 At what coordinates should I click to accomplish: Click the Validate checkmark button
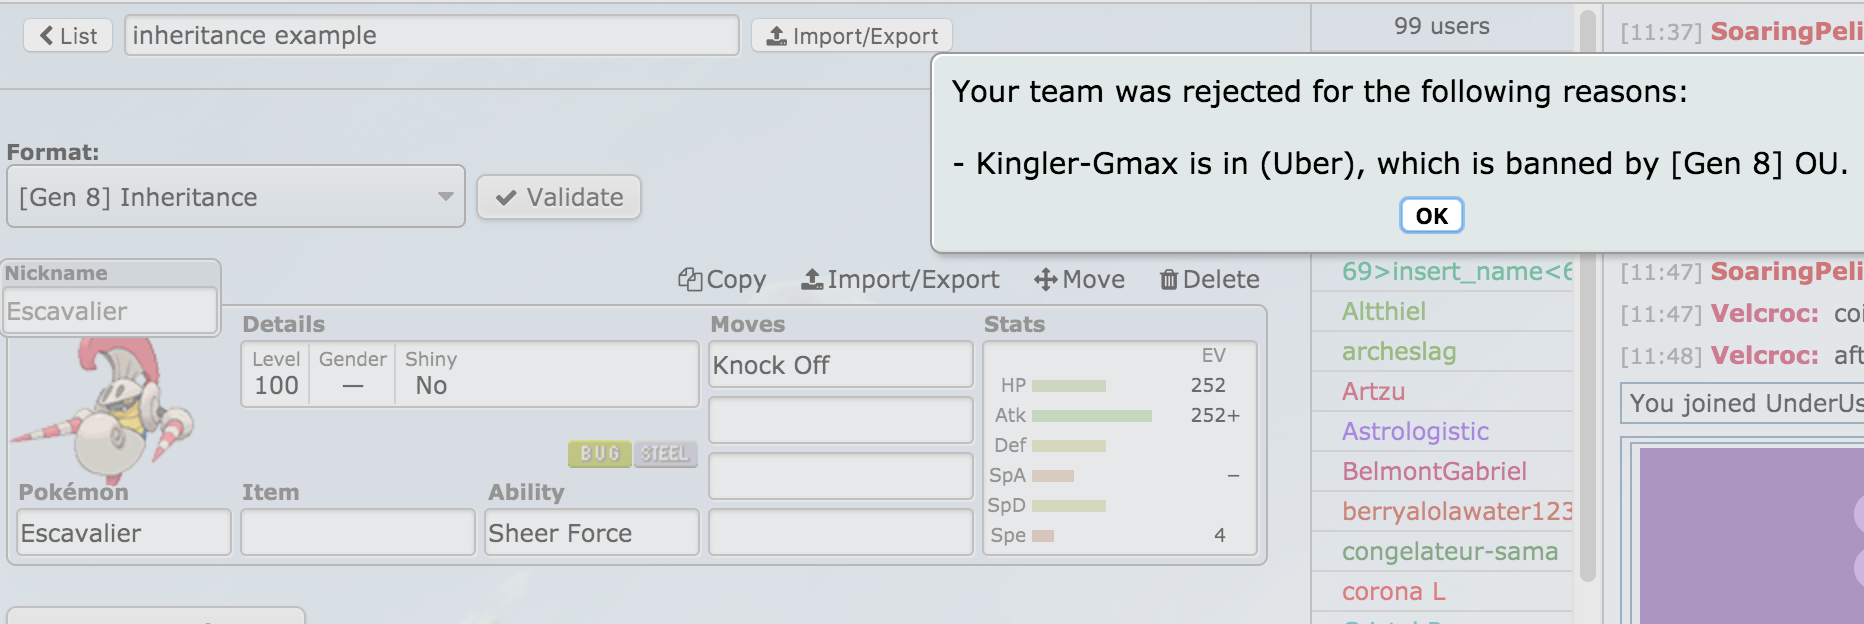point(559,197)
